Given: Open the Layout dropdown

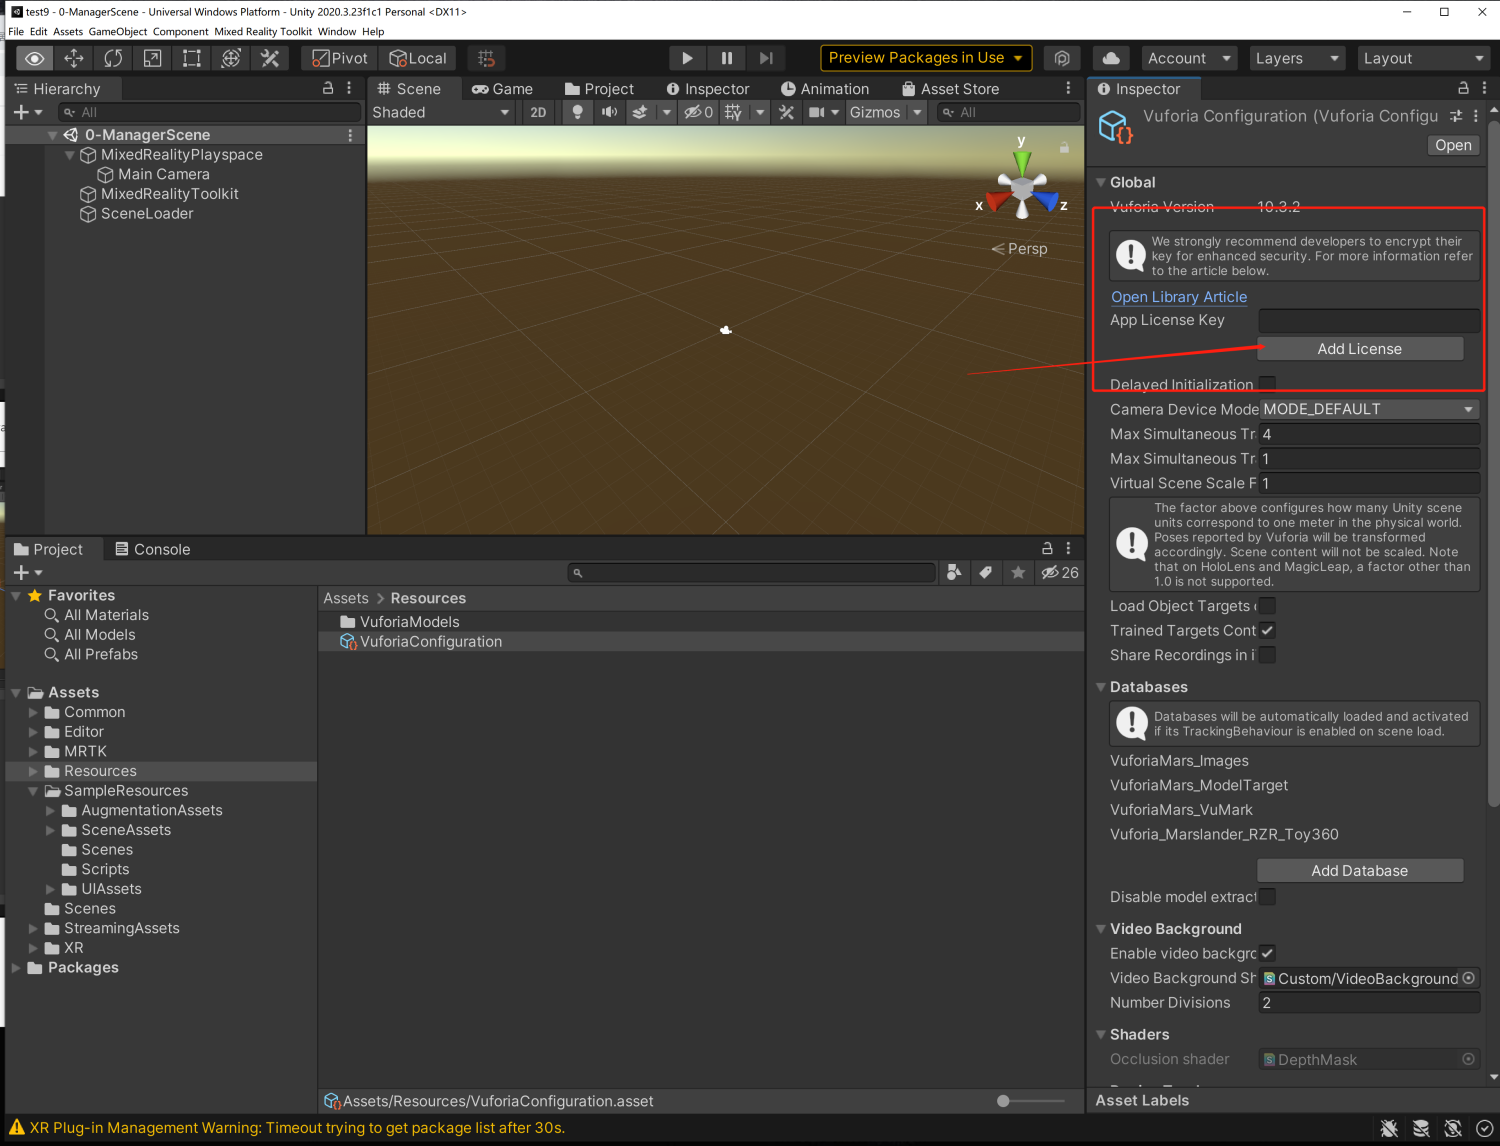Looking at the screenshot, I should coord(1423,58).
